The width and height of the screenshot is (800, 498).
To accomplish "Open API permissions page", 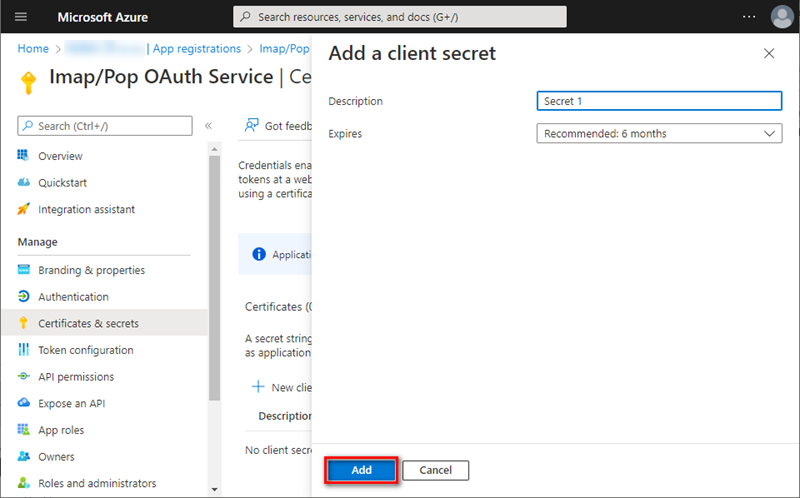I will [75, 377].
